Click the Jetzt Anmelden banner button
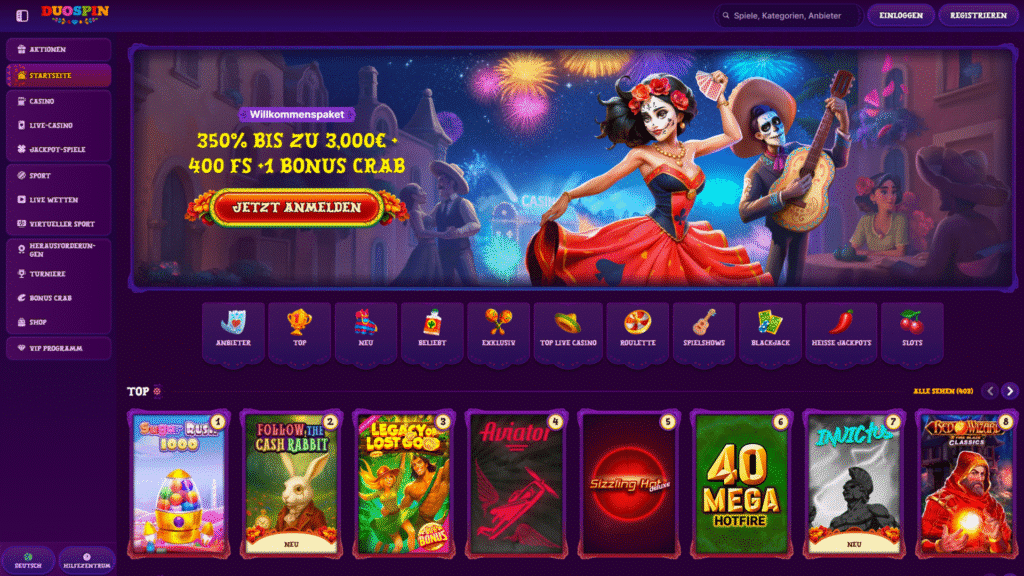 296,208
